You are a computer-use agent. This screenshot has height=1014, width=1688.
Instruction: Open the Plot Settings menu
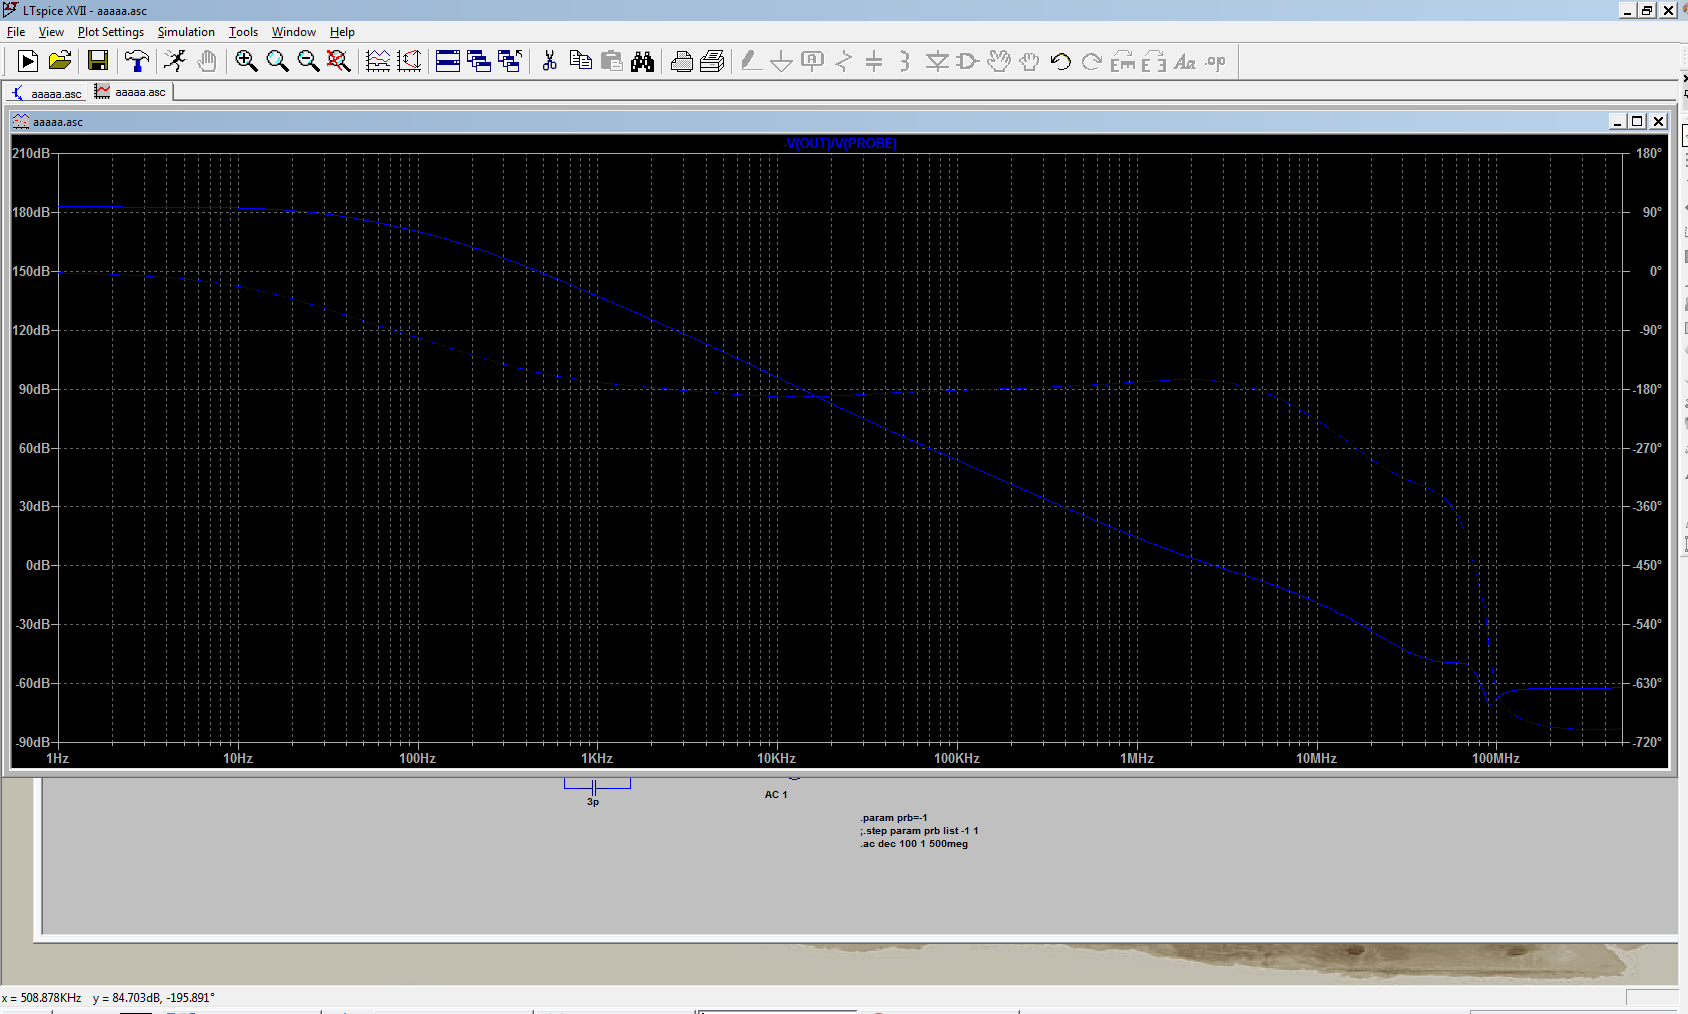click(111, 32)
